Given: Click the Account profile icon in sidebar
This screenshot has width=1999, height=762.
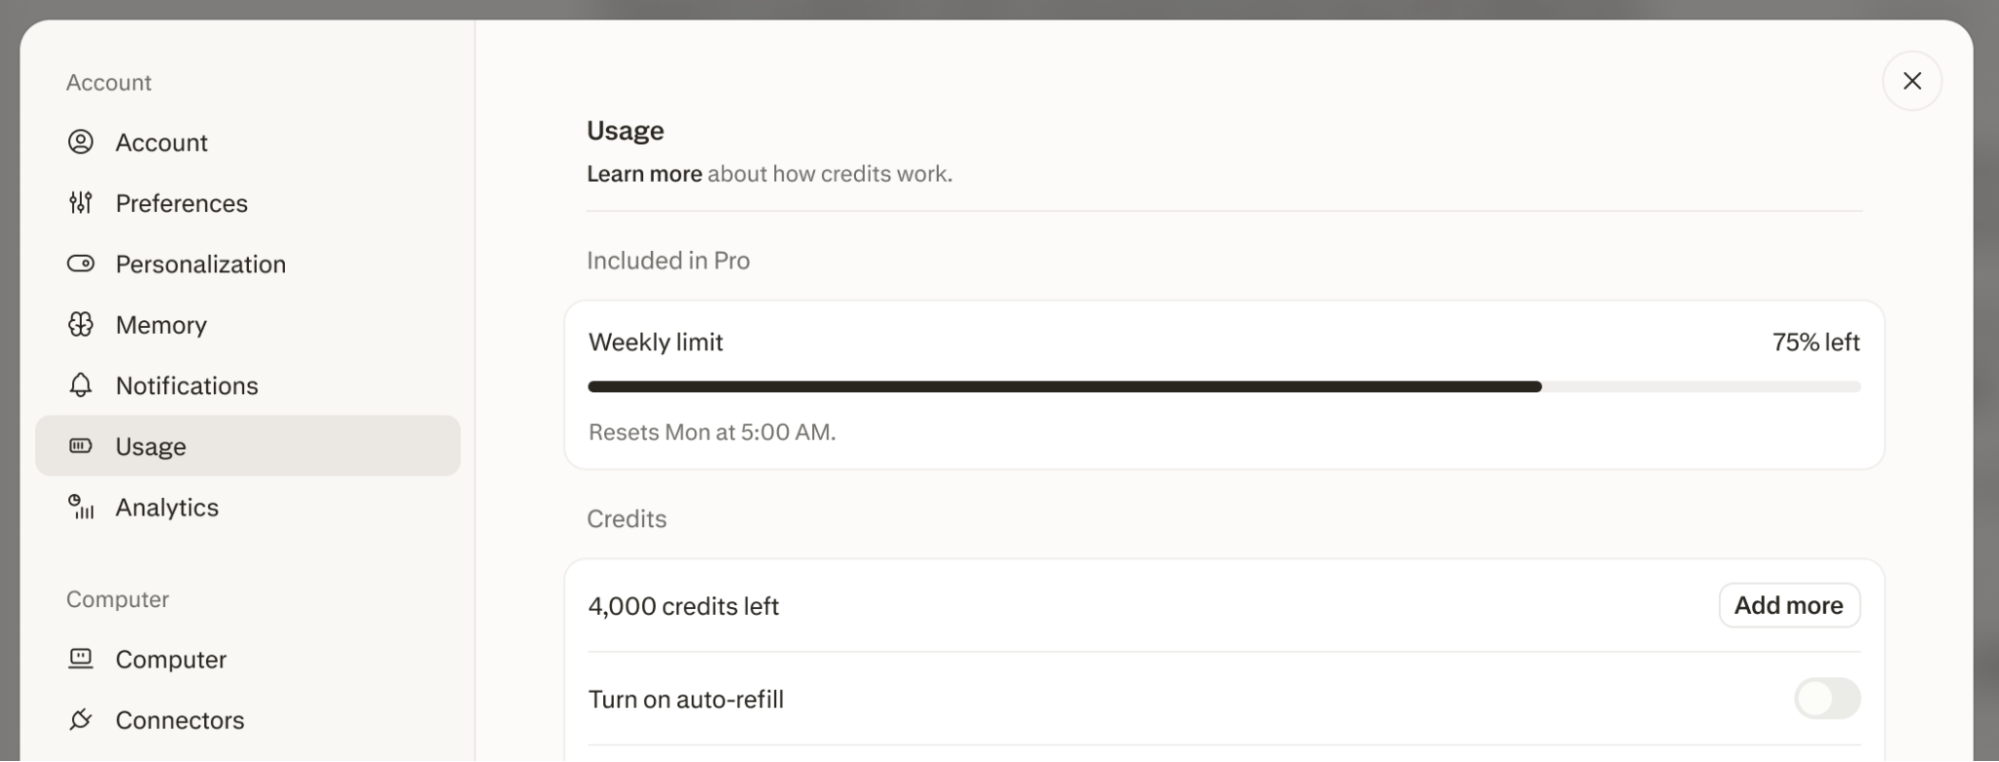Looking at the screenshot, I should pyautogui.click(x=81, y=142).
